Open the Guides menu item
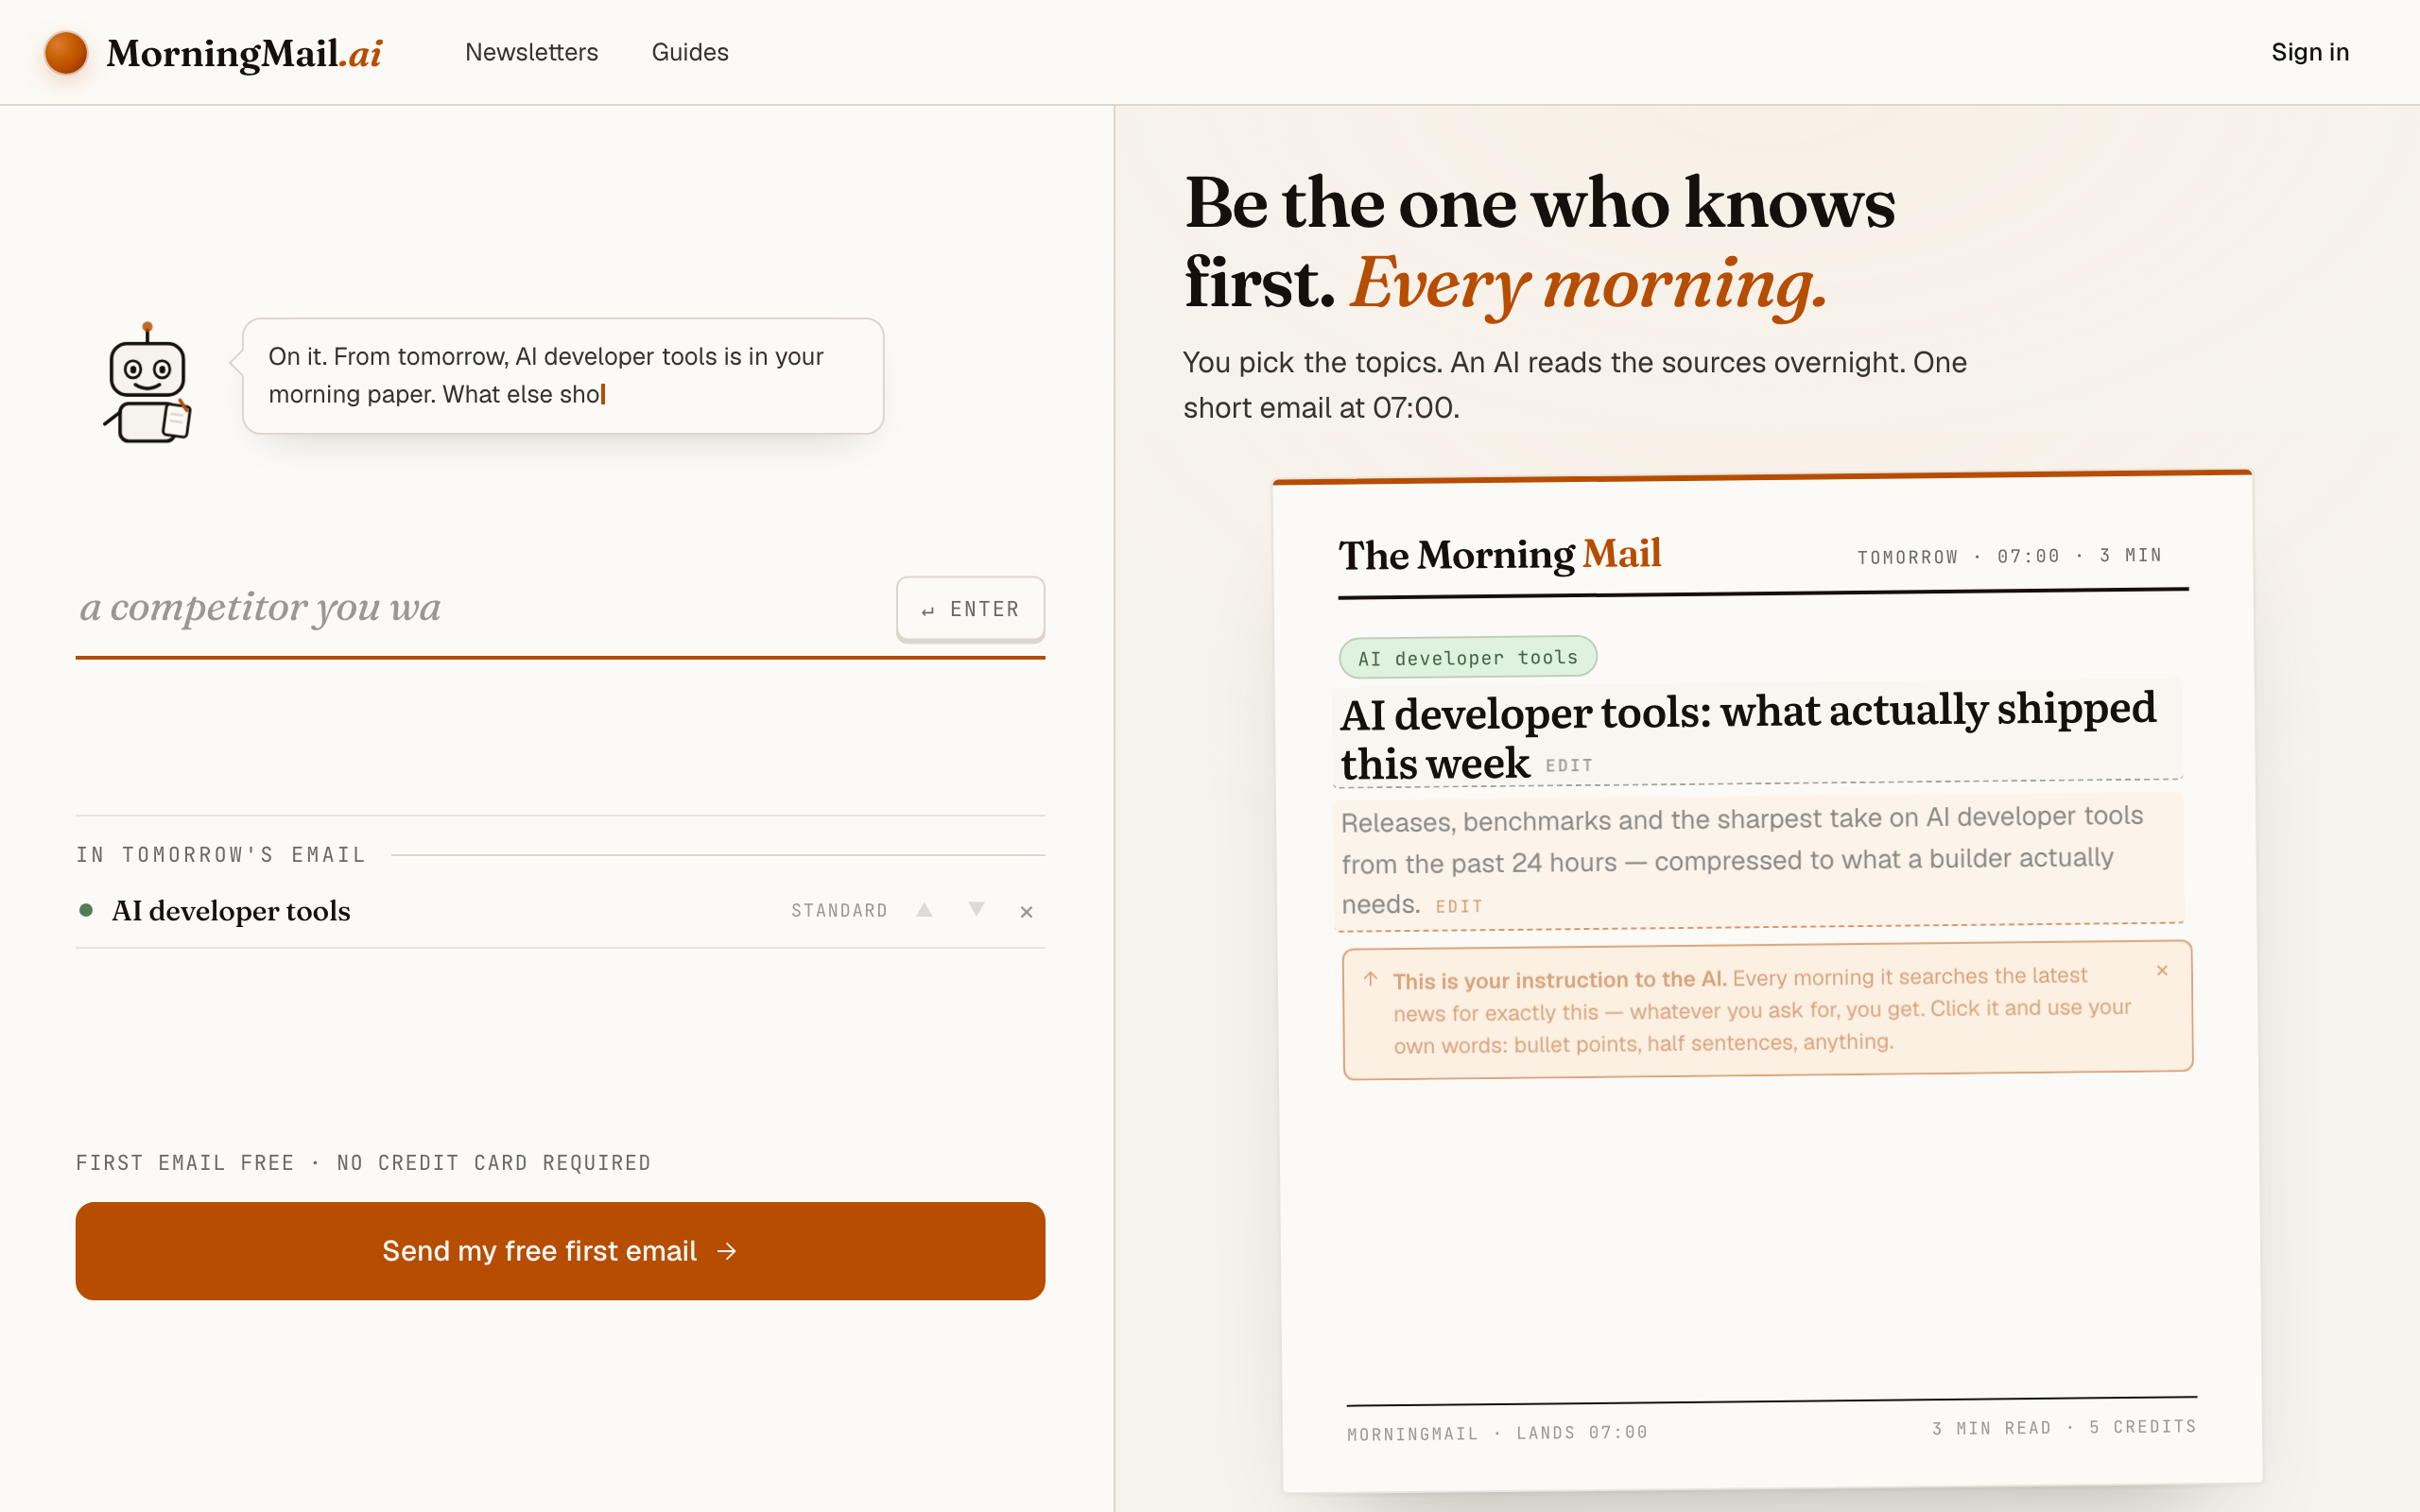 (x=690, y=52)
